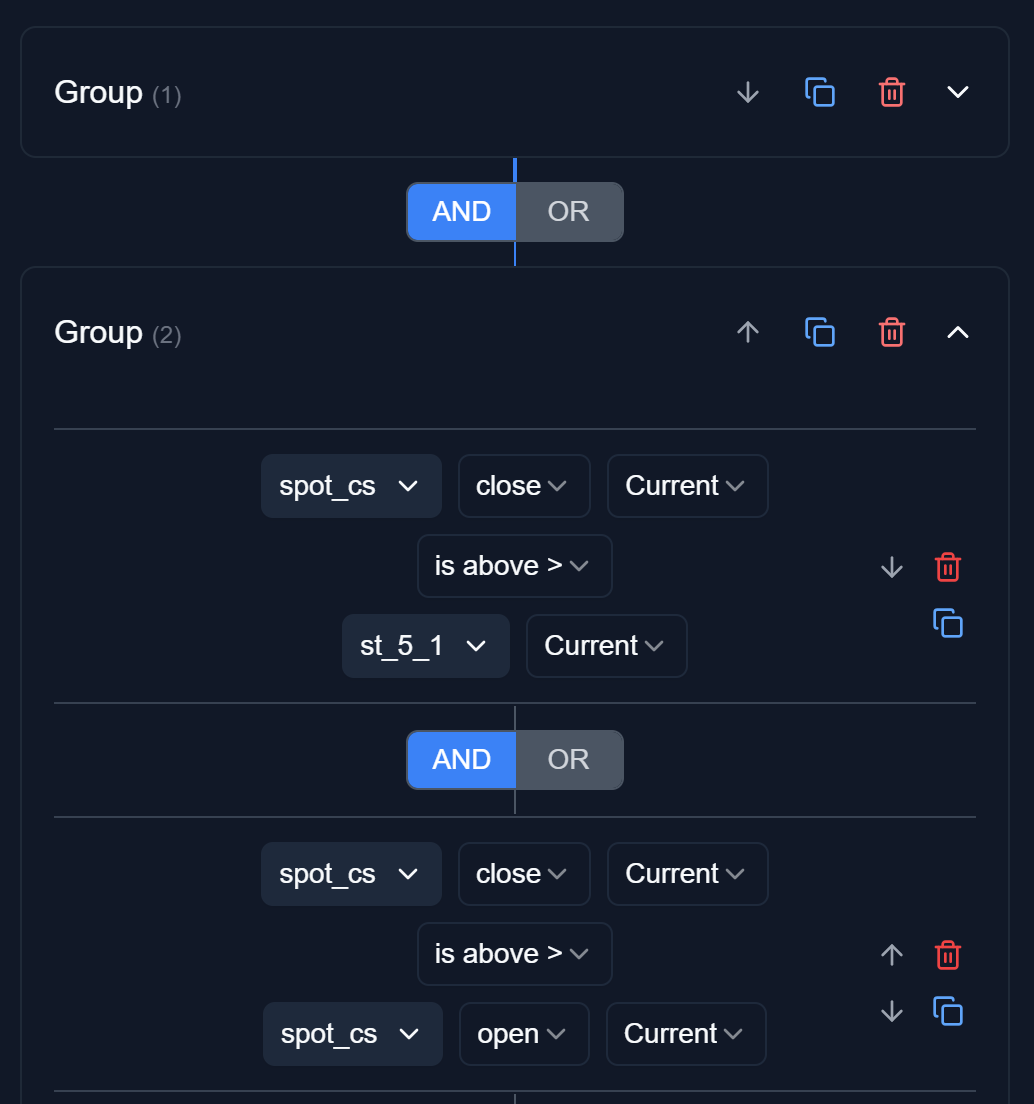Delete Group 2 with trash icon
Screen dimensions: 1034x1104
click(x=891, y=332)
